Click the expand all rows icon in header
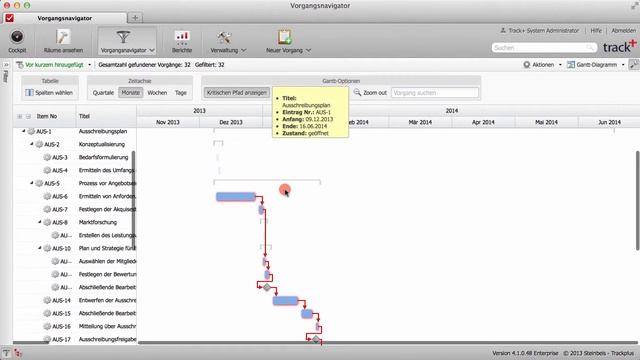The height and width of the screenshot is (360, 640). coord(20,116)
